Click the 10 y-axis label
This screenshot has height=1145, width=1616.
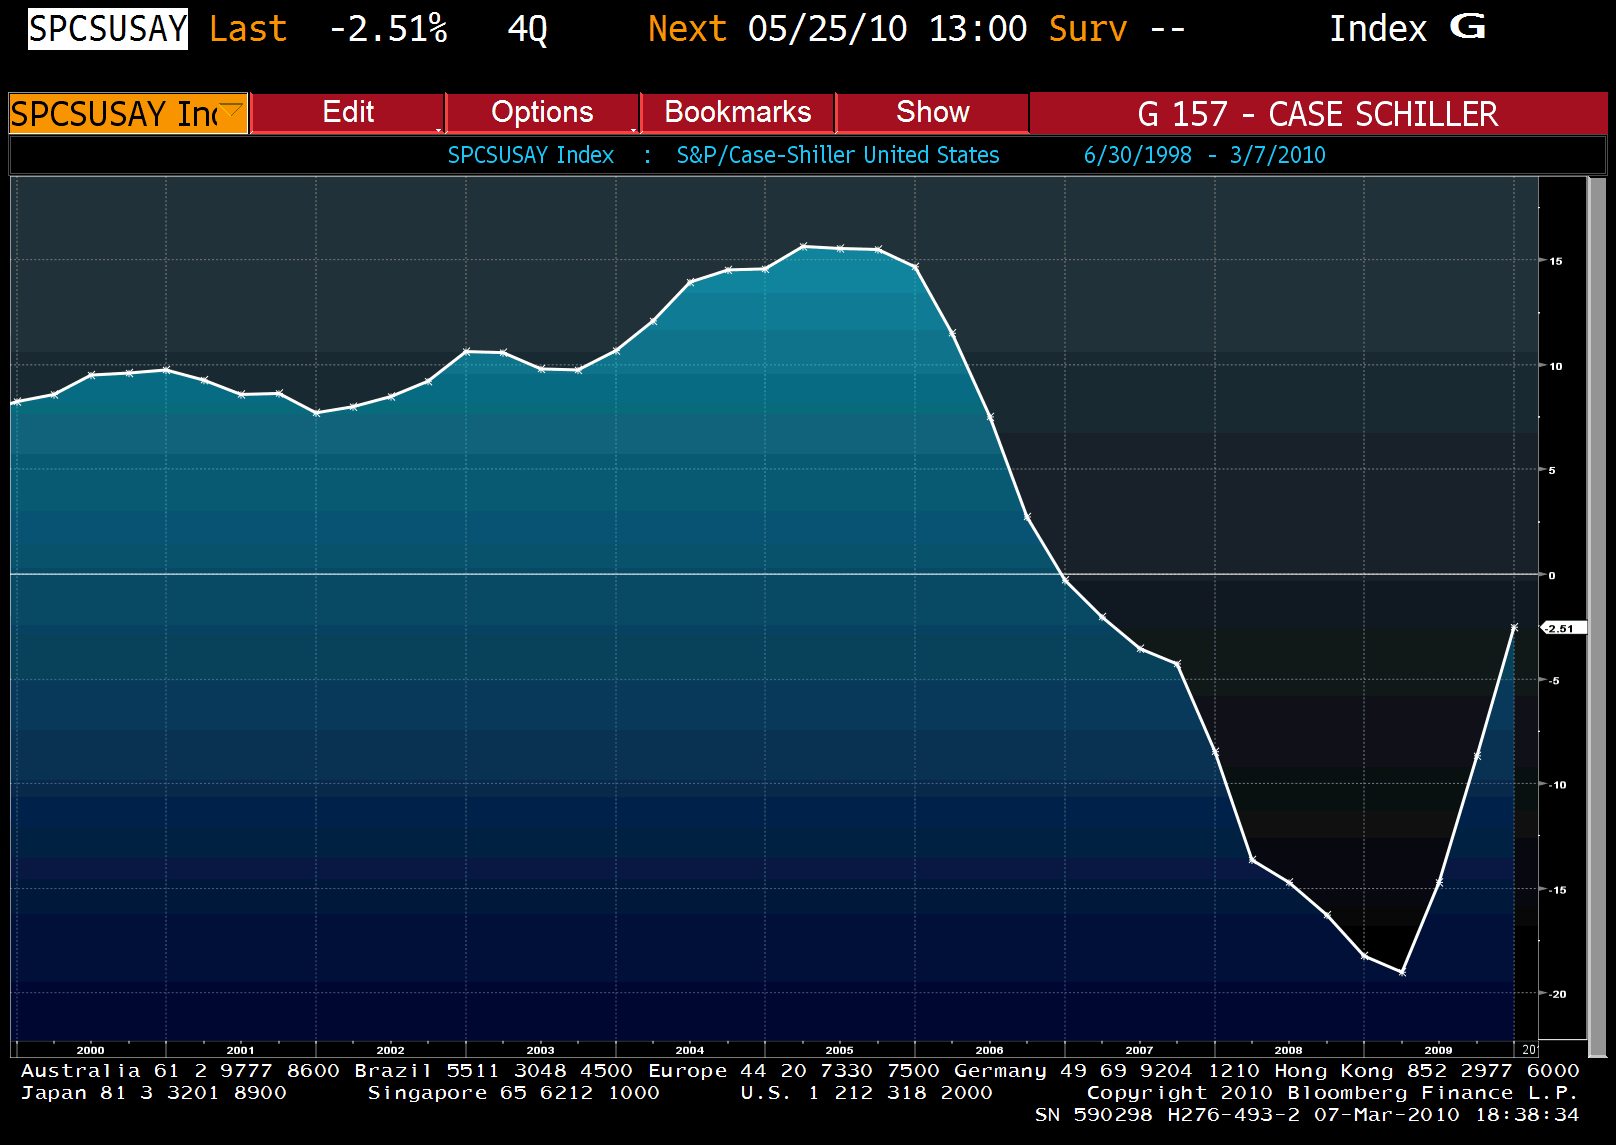click(x=1556, y=366)
